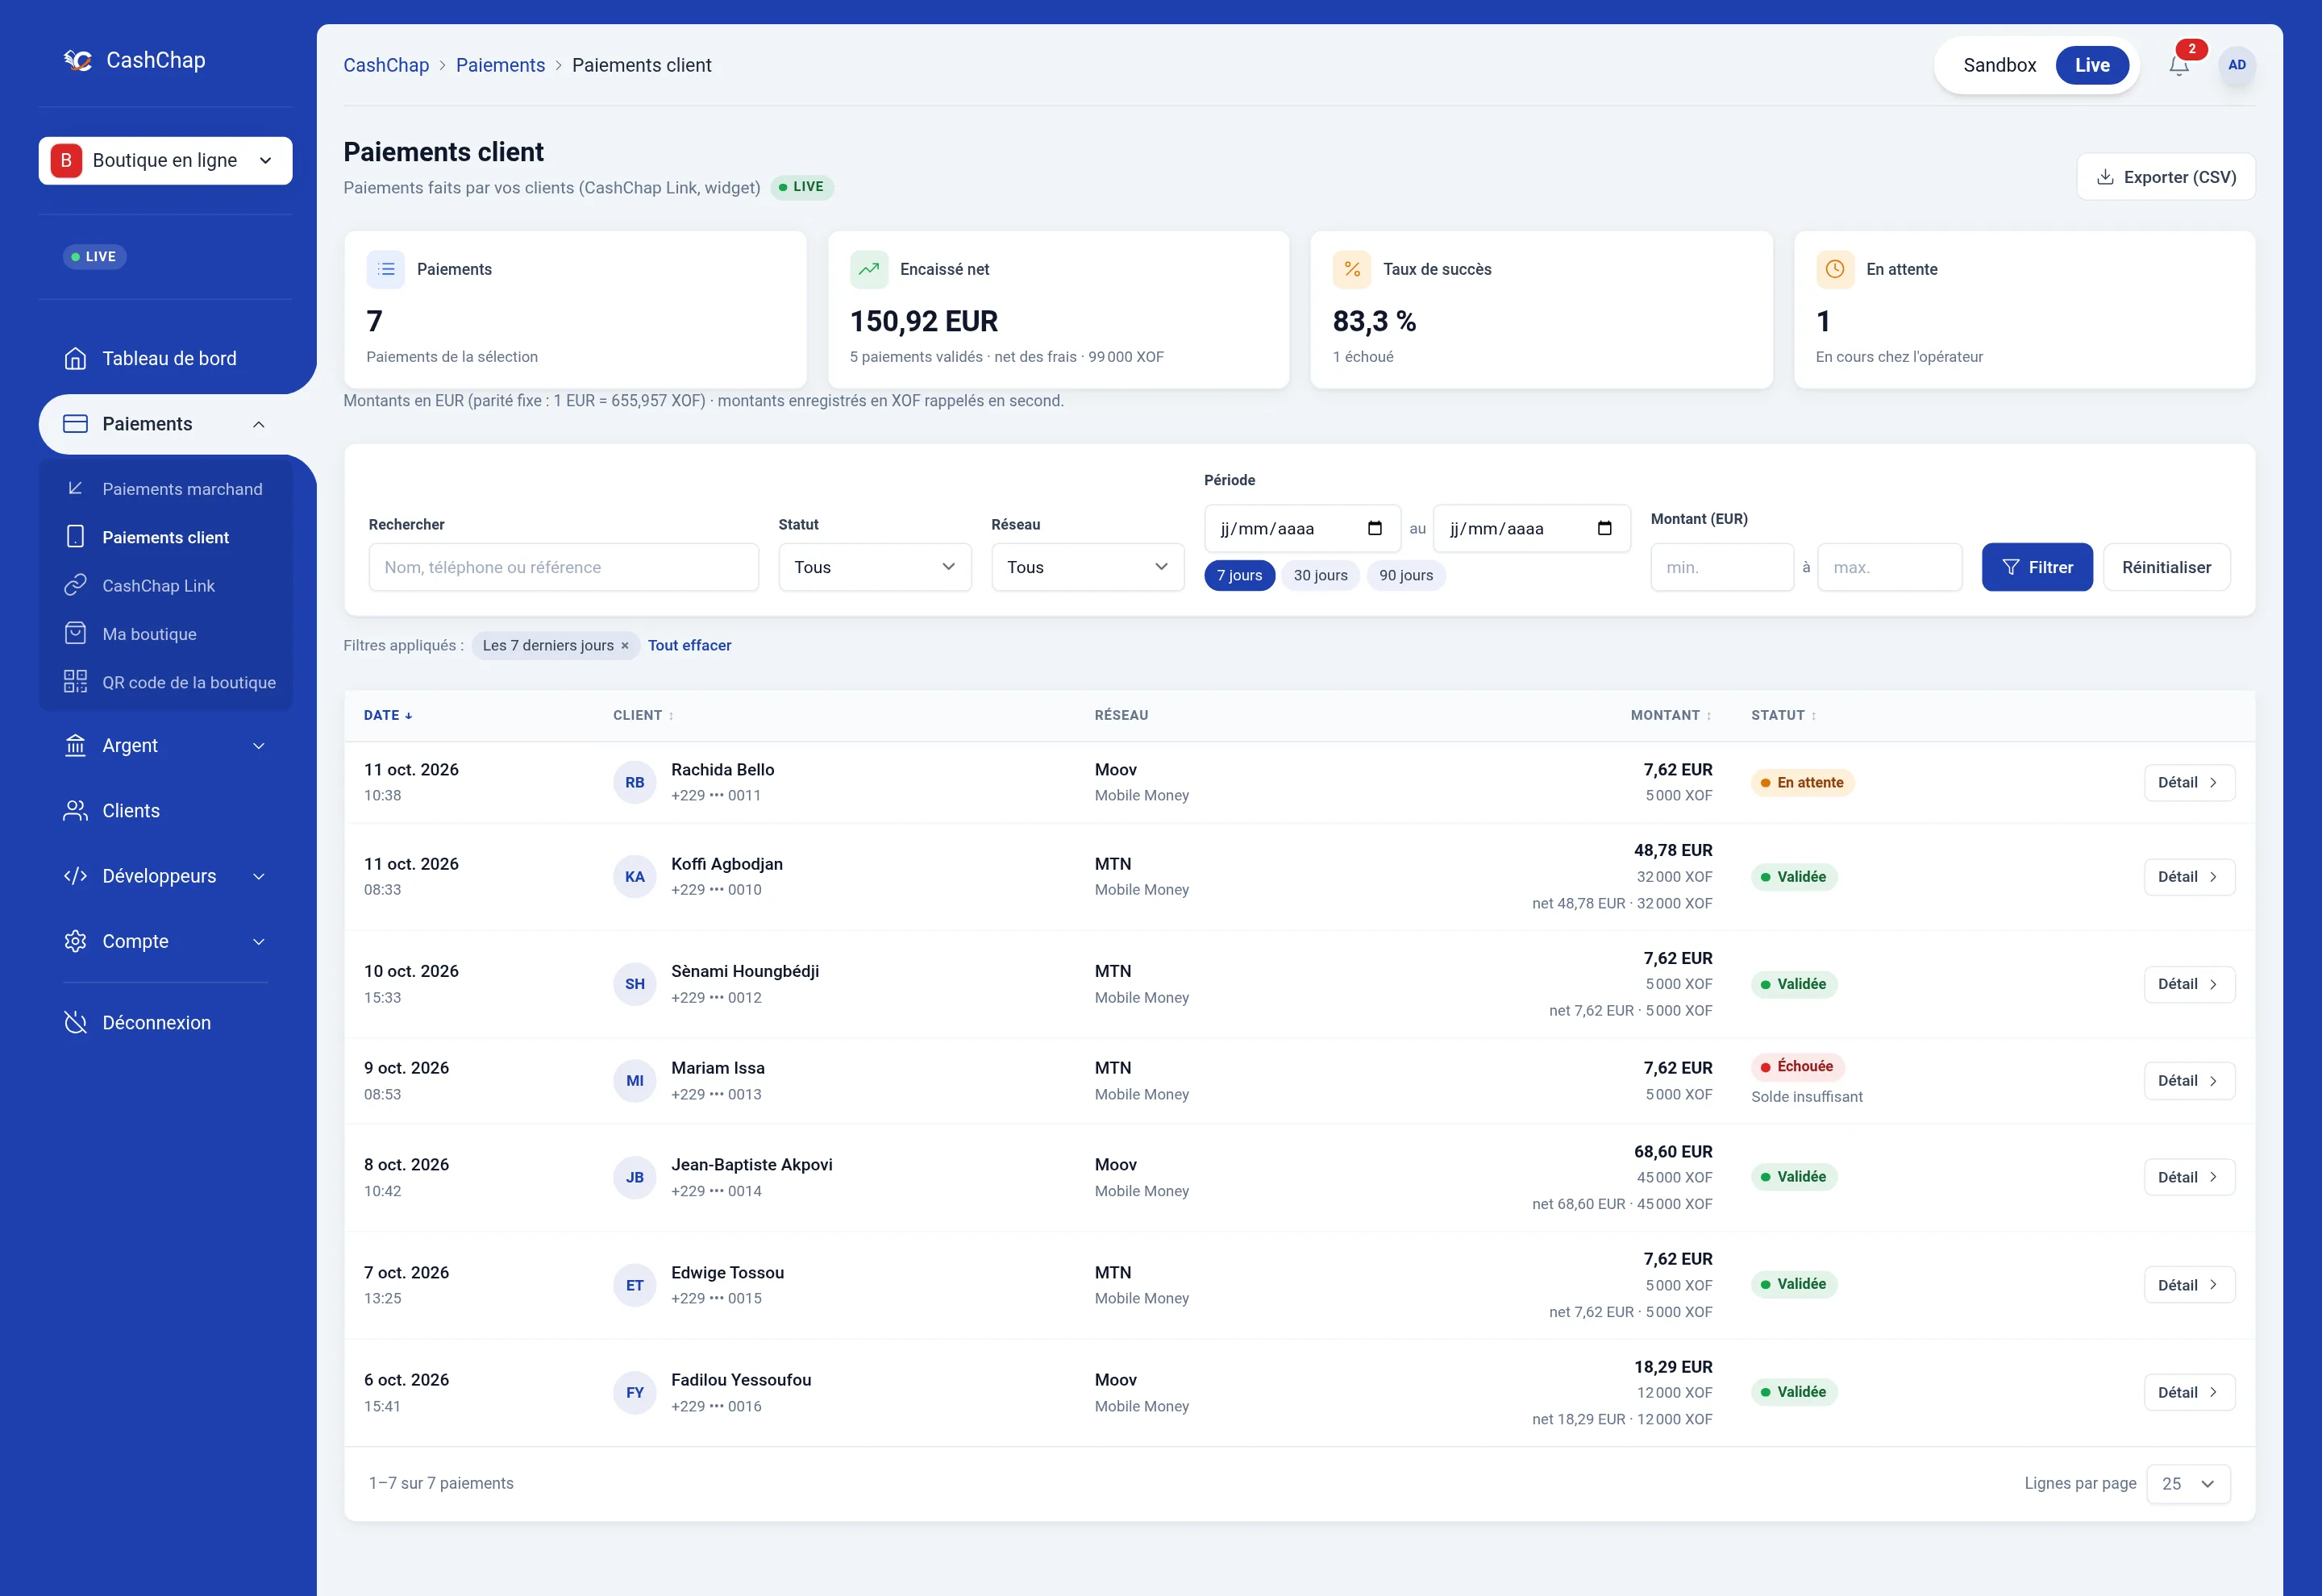The image size is (2322, 1596).
Task: Select the 30 jours period chip
Action: pos(1320,575)
